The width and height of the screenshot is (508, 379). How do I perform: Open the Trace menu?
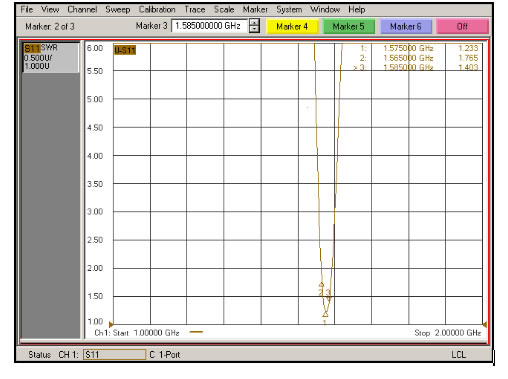point(195,9)
